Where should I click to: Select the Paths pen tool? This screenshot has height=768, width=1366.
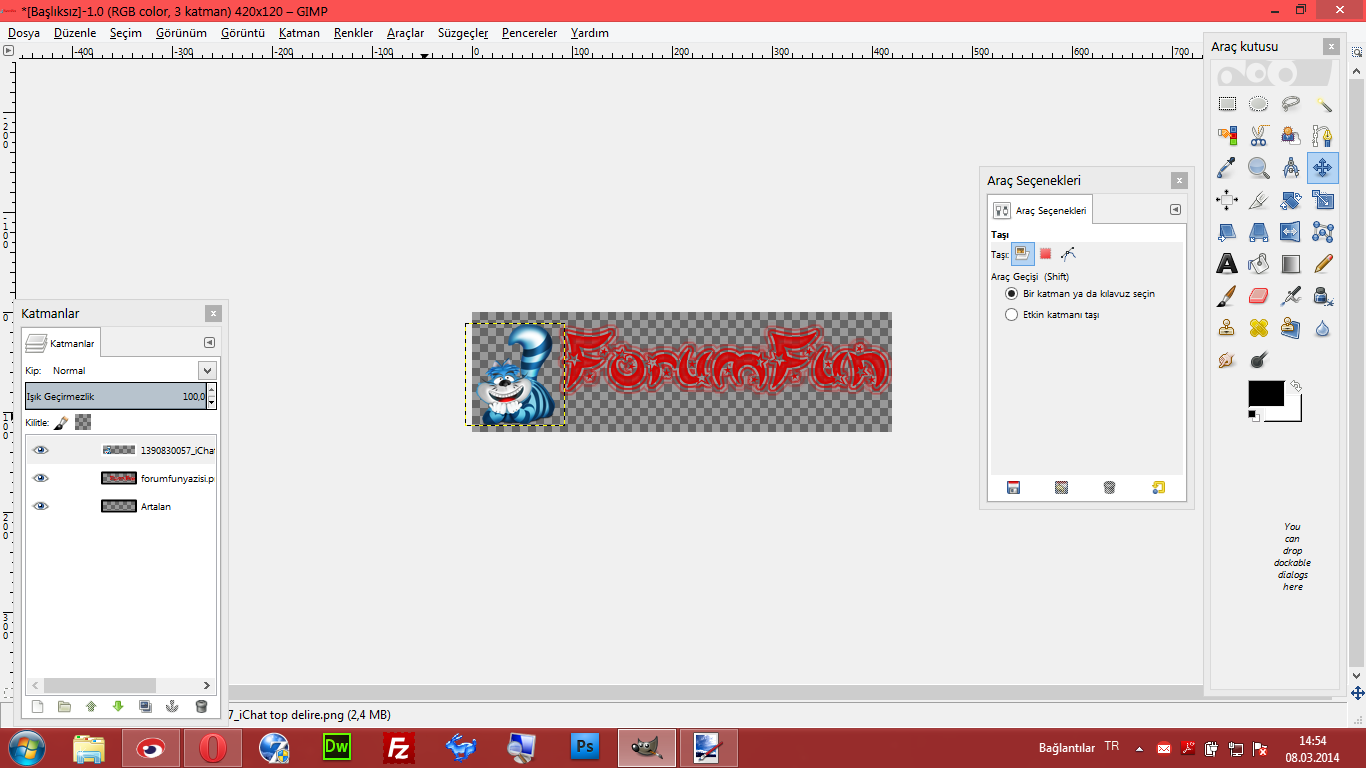[x=1323, y=135]
